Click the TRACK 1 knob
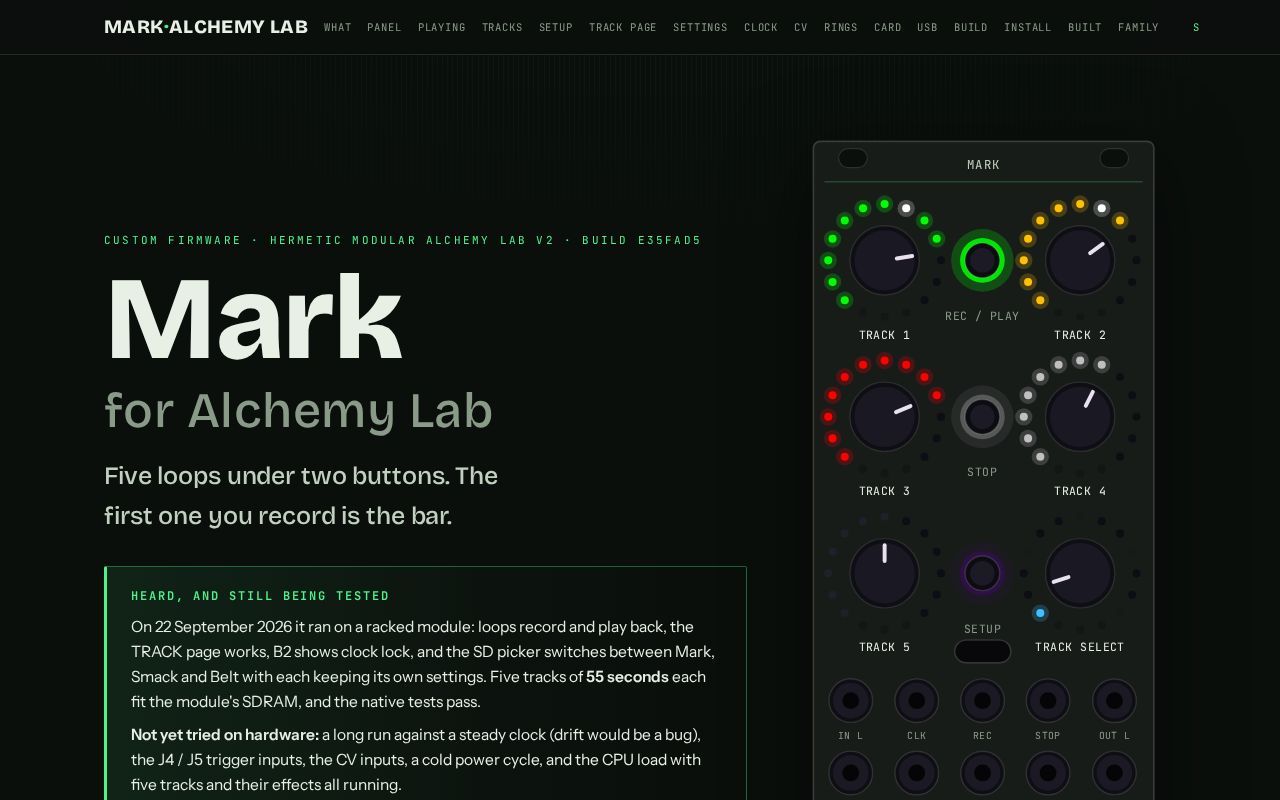The width and height of the screenshot is (1280, 800). [884, 260]
